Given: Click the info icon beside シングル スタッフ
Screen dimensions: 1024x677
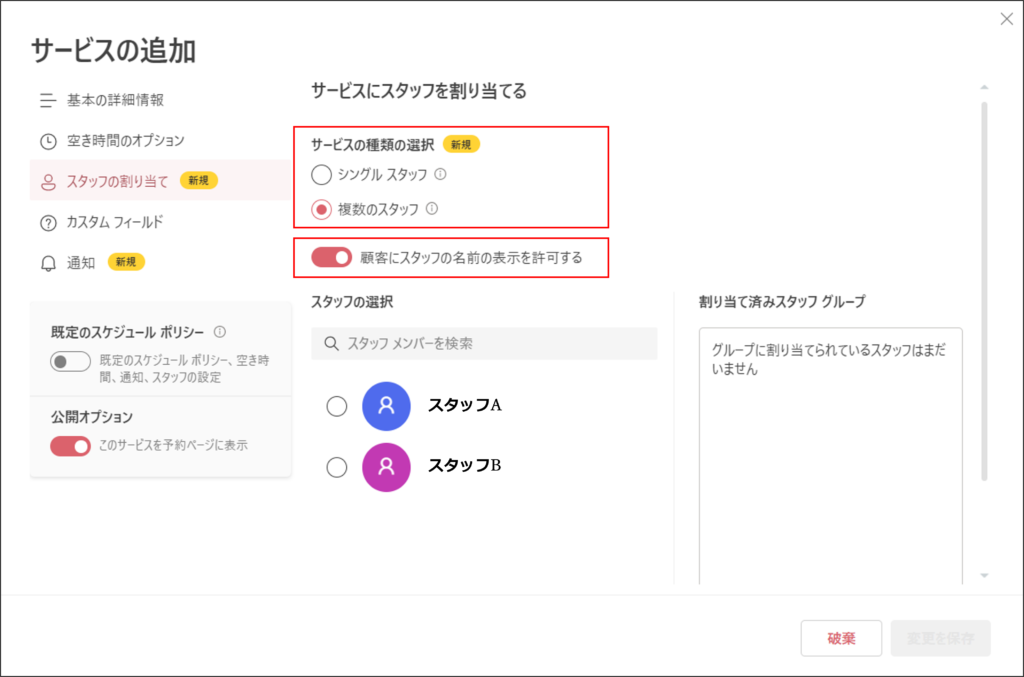Looking at the screenshot, I should point(440,174).
